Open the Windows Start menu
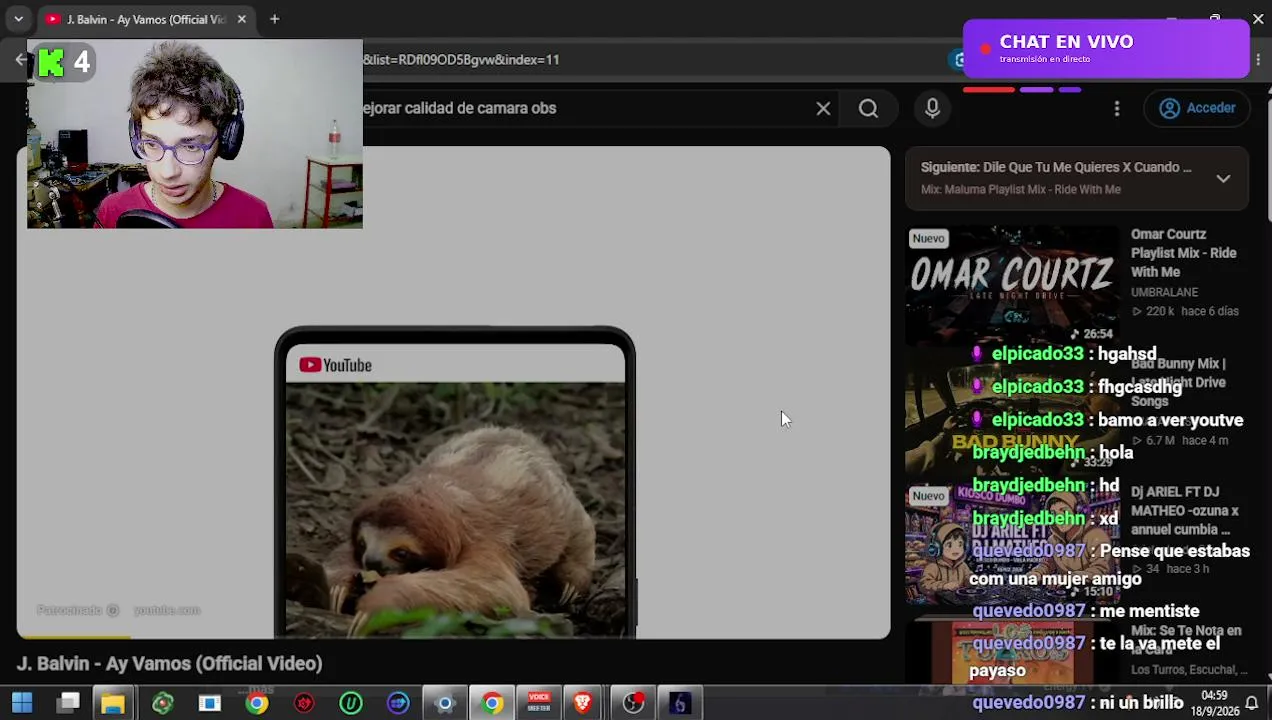 coord(21,703)
